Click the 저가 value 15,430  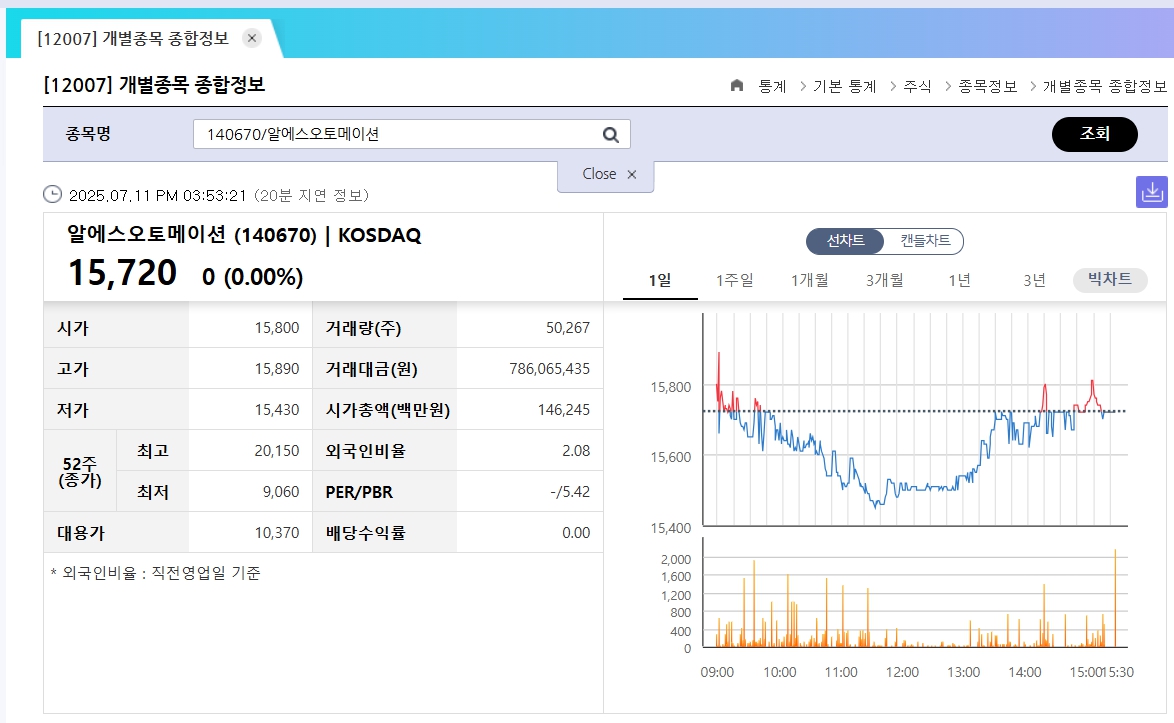[276, 410]
